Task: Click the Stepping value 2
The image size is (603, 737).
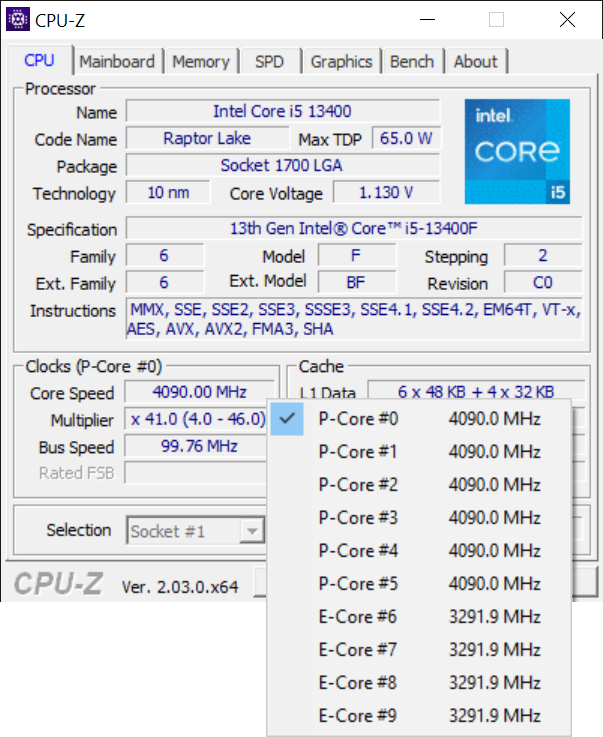Action: pos(543,256)
